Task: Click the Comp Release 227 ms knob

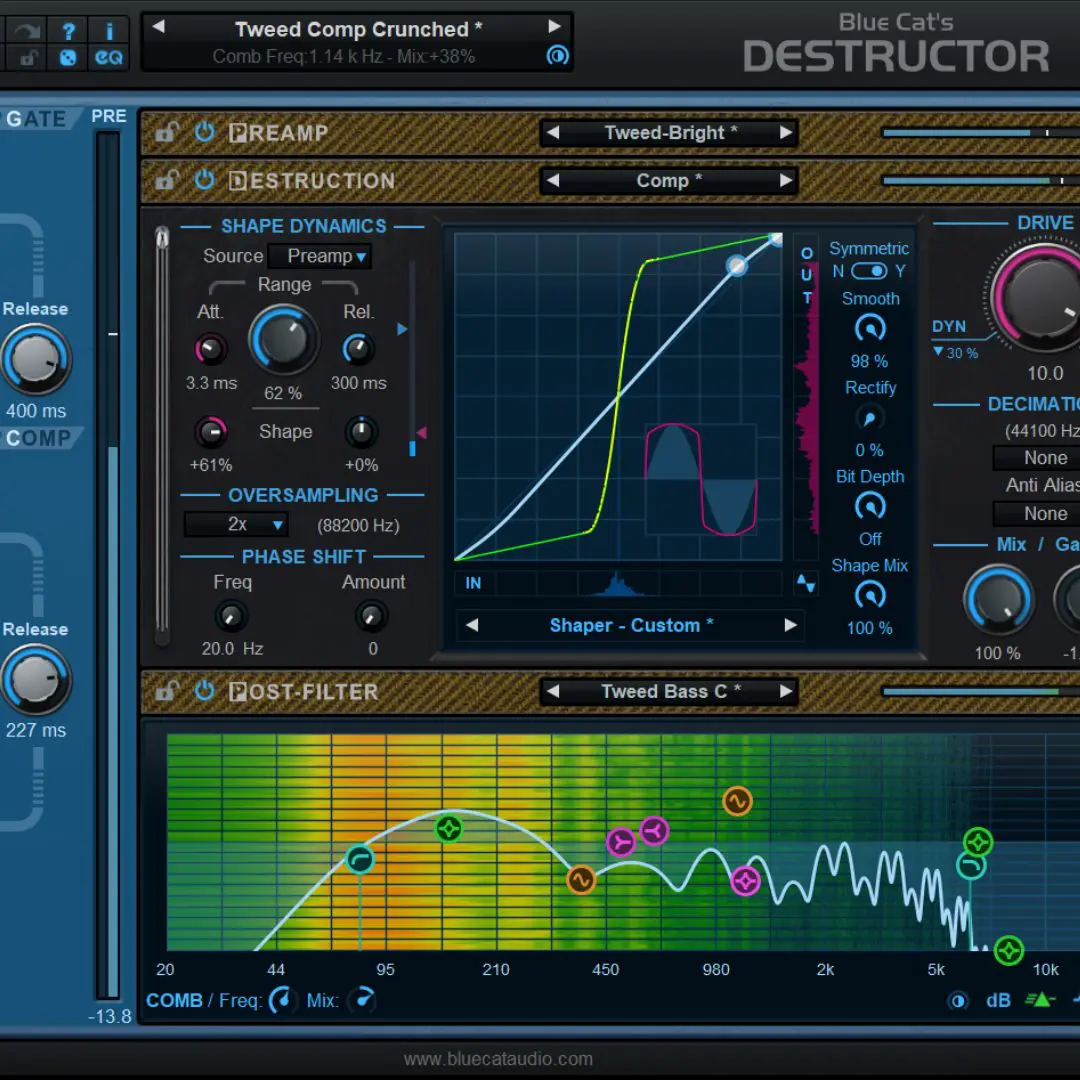Action: tap(36, 680)
